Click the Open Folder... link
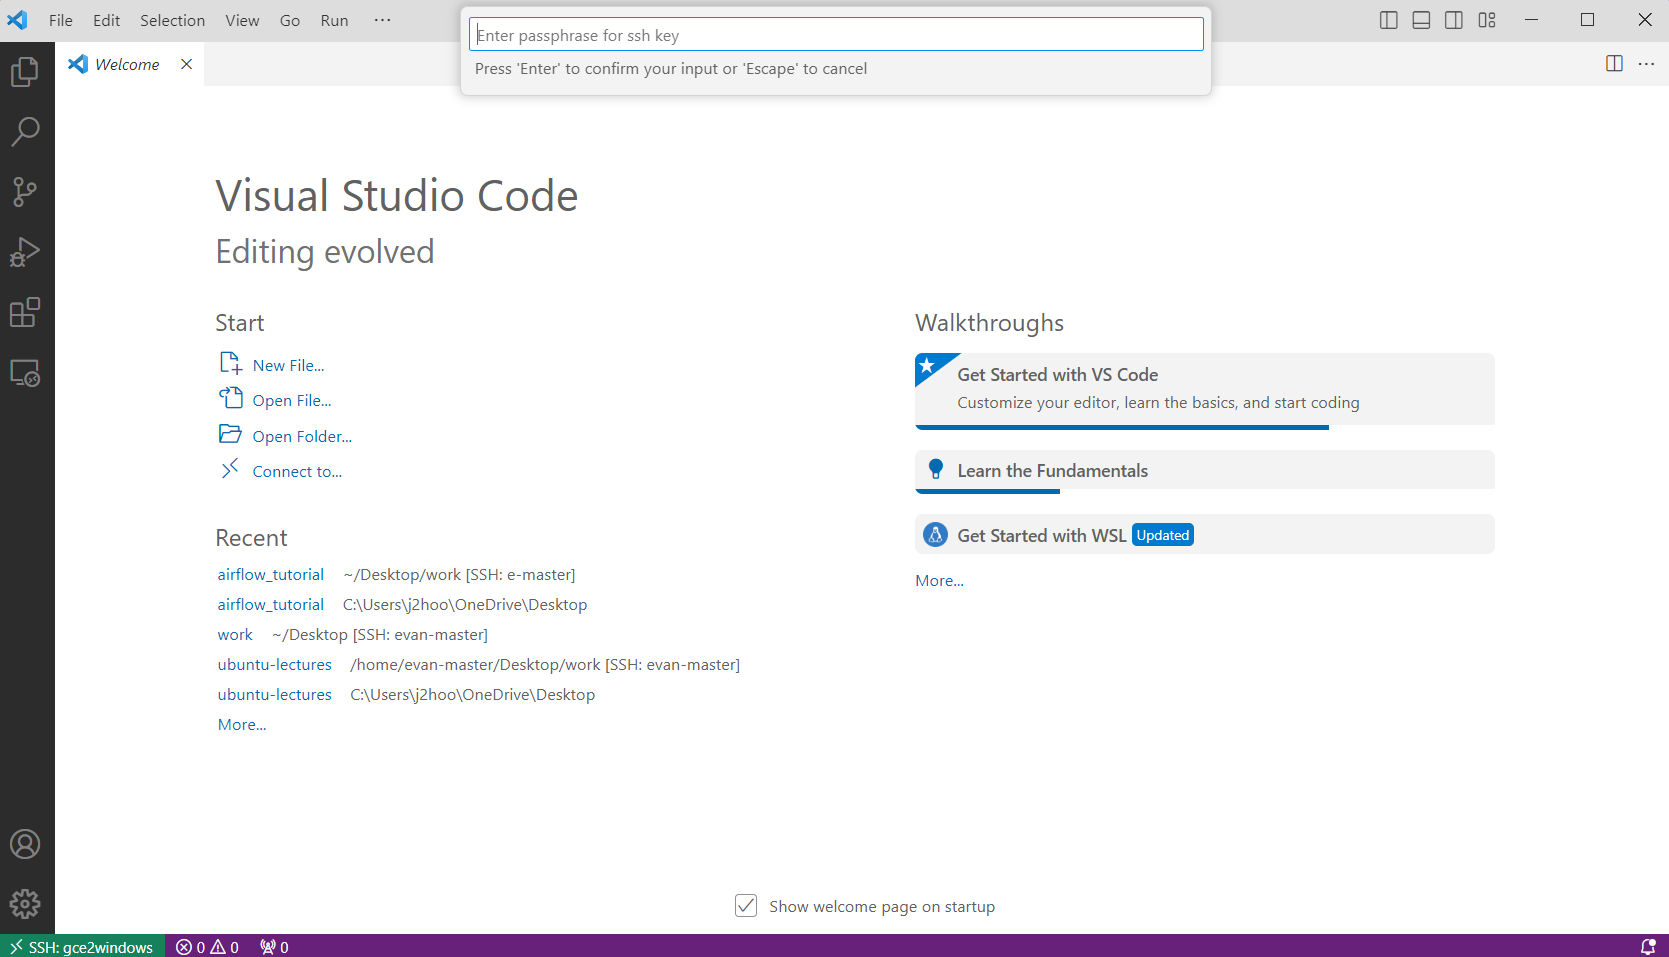The height and width of the screenshot is (957, 1669). (x=302, y=437)
